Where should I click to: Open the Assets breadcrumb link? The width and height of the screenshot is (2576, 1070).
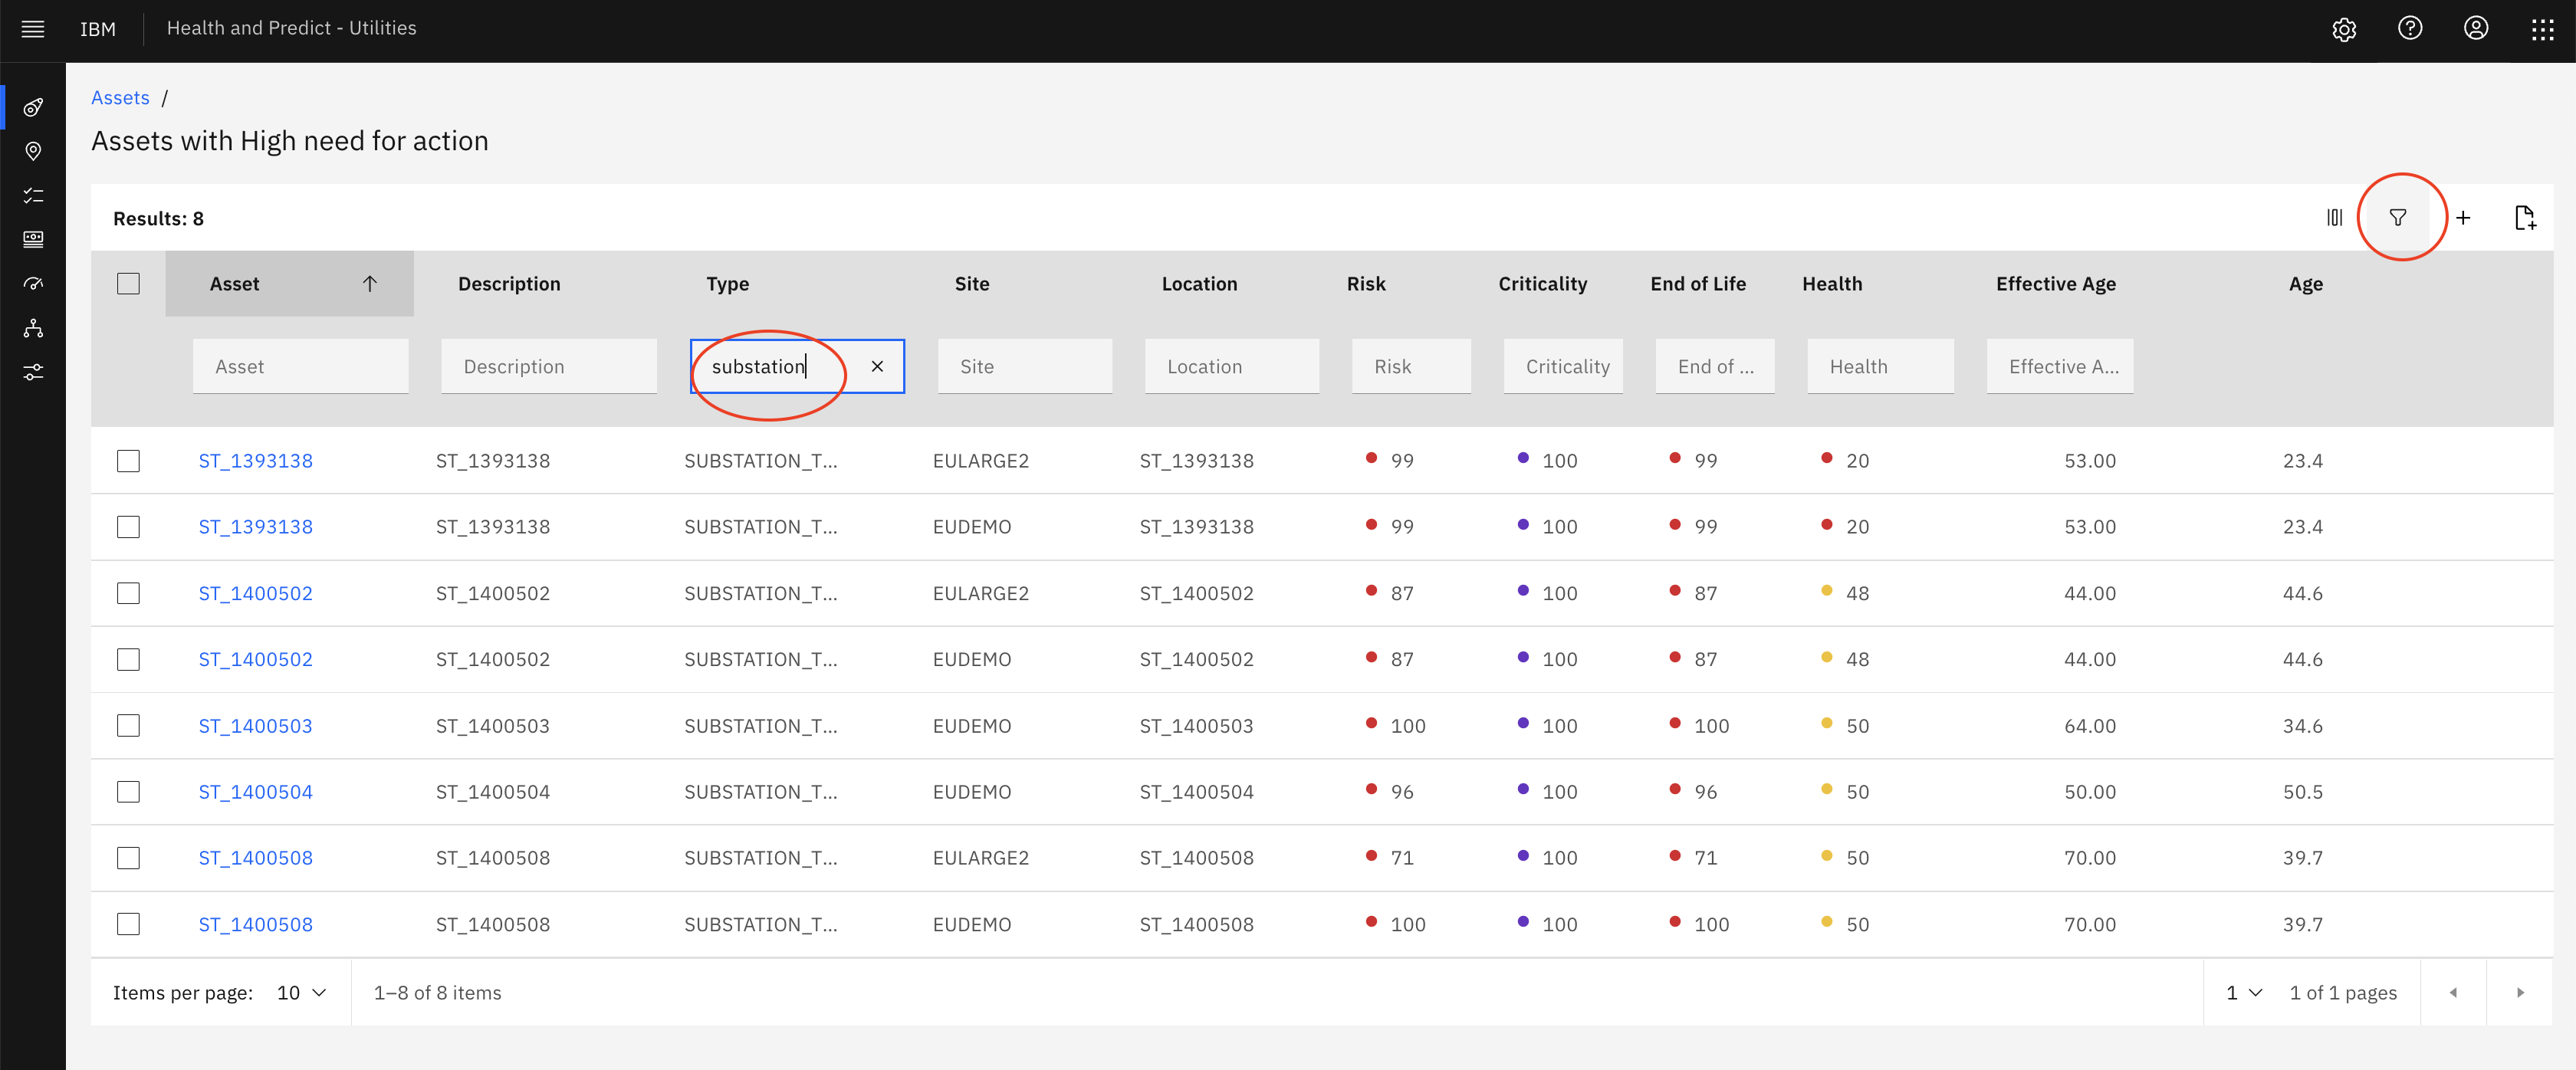[x=120, y=97]
